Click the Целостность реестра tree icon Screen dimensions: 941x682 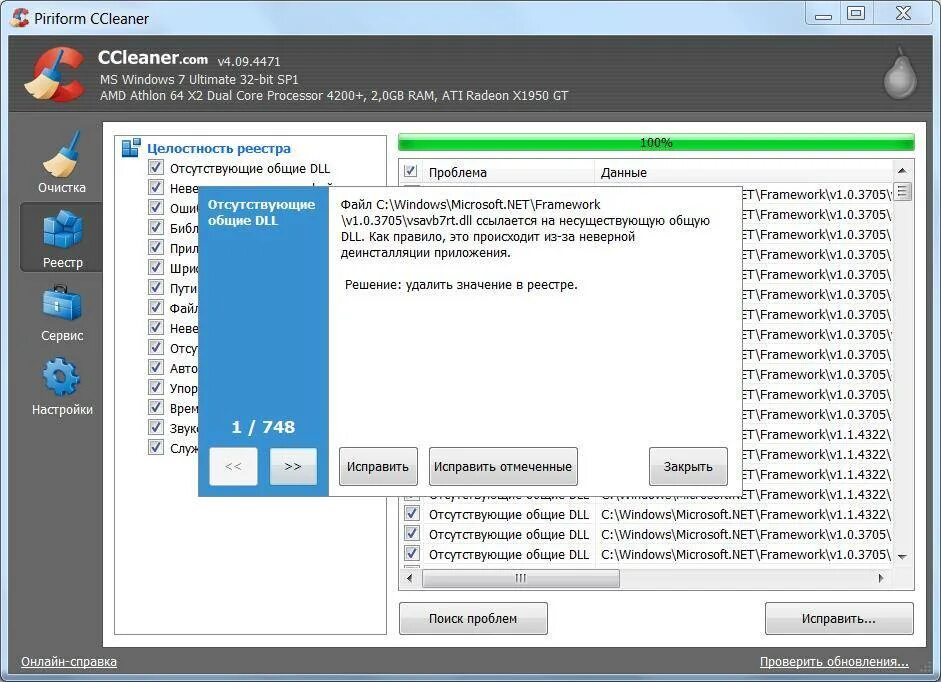[x=130, y=148]
